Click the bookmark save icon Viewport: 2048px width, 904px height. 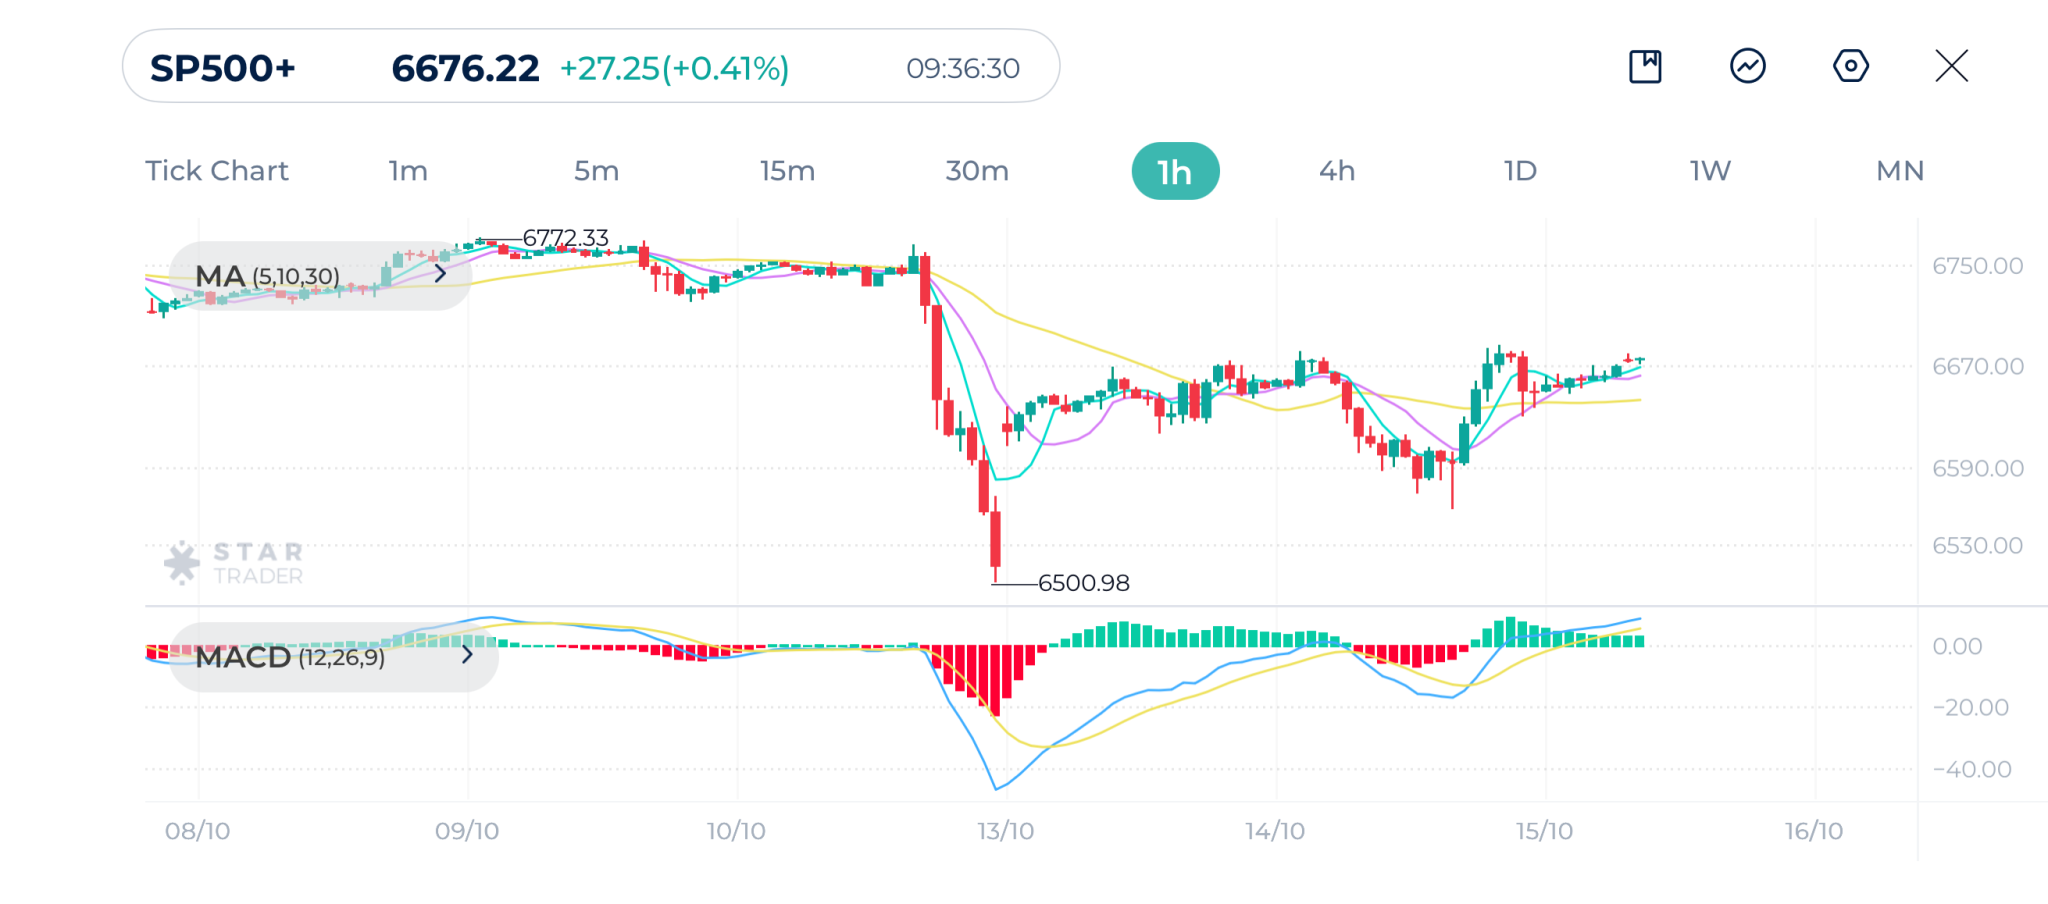(x=1645, y=67)
